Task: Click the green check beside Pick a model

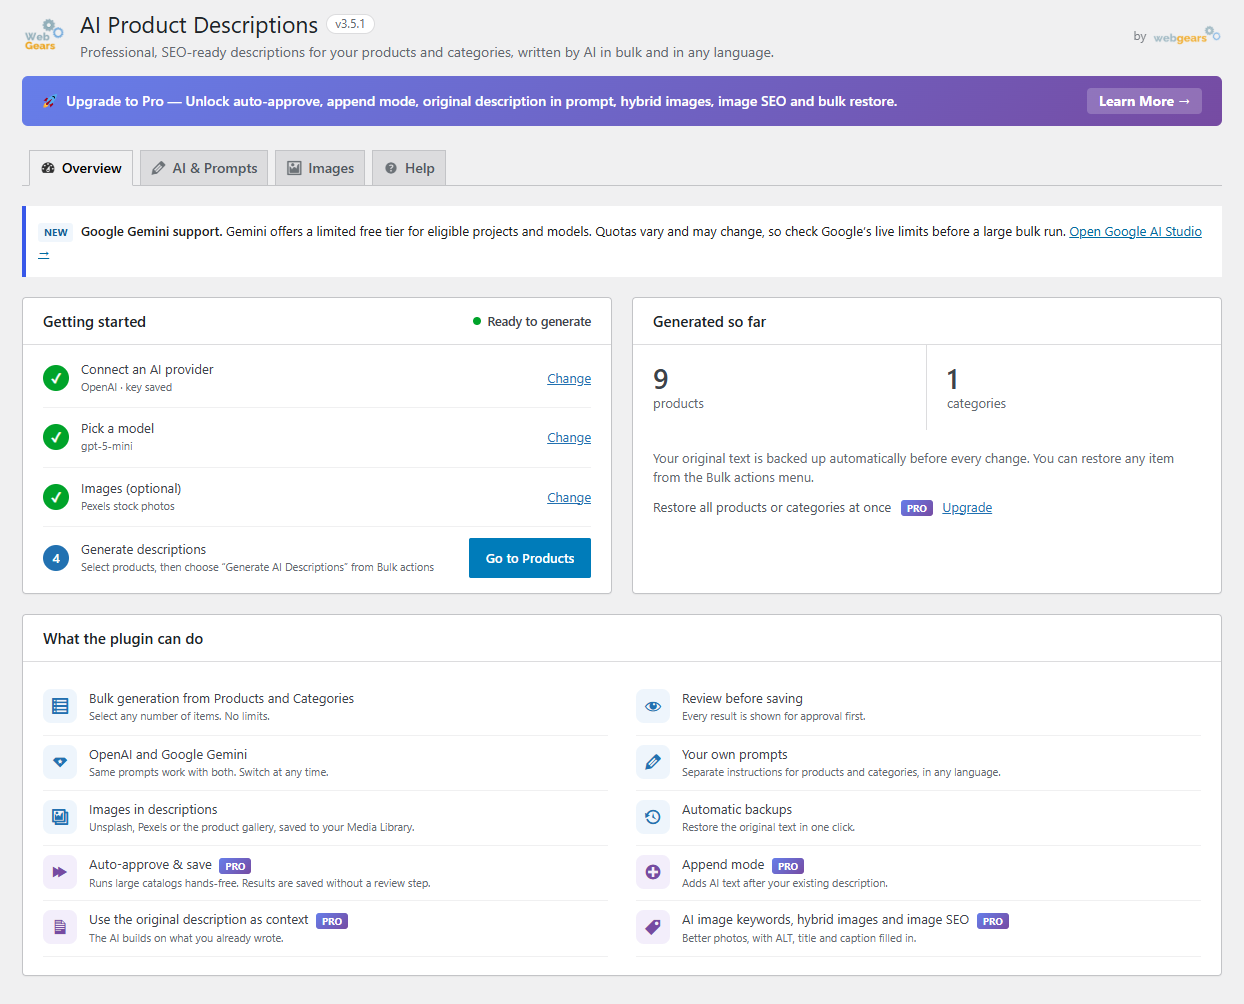Action: [56, 437]
